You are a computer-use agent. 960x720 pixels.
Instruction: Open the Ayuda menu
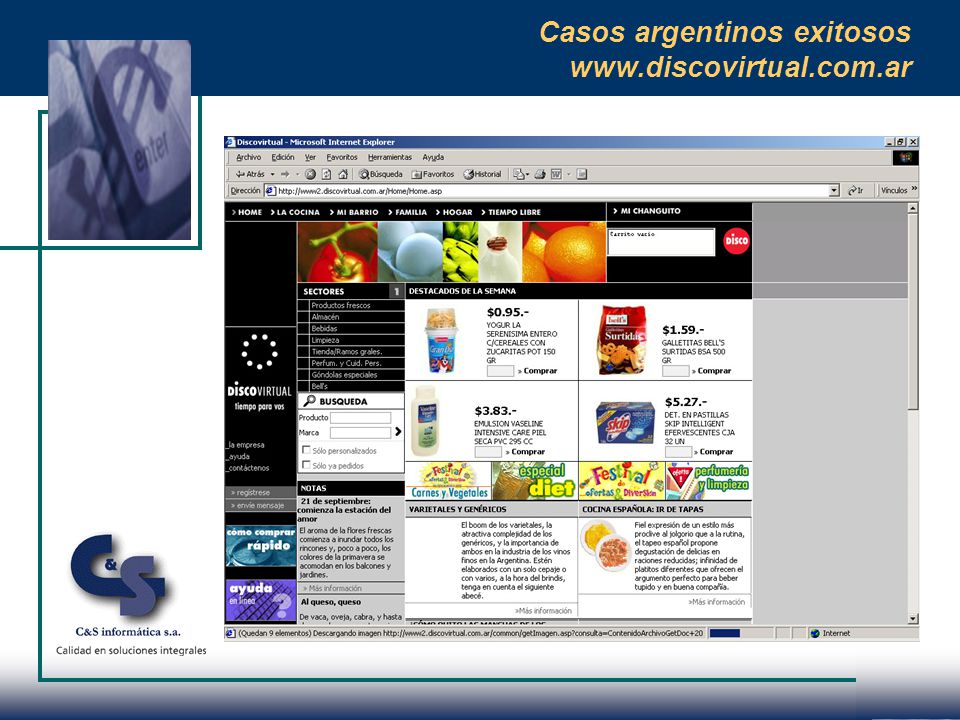pos(433,157)
